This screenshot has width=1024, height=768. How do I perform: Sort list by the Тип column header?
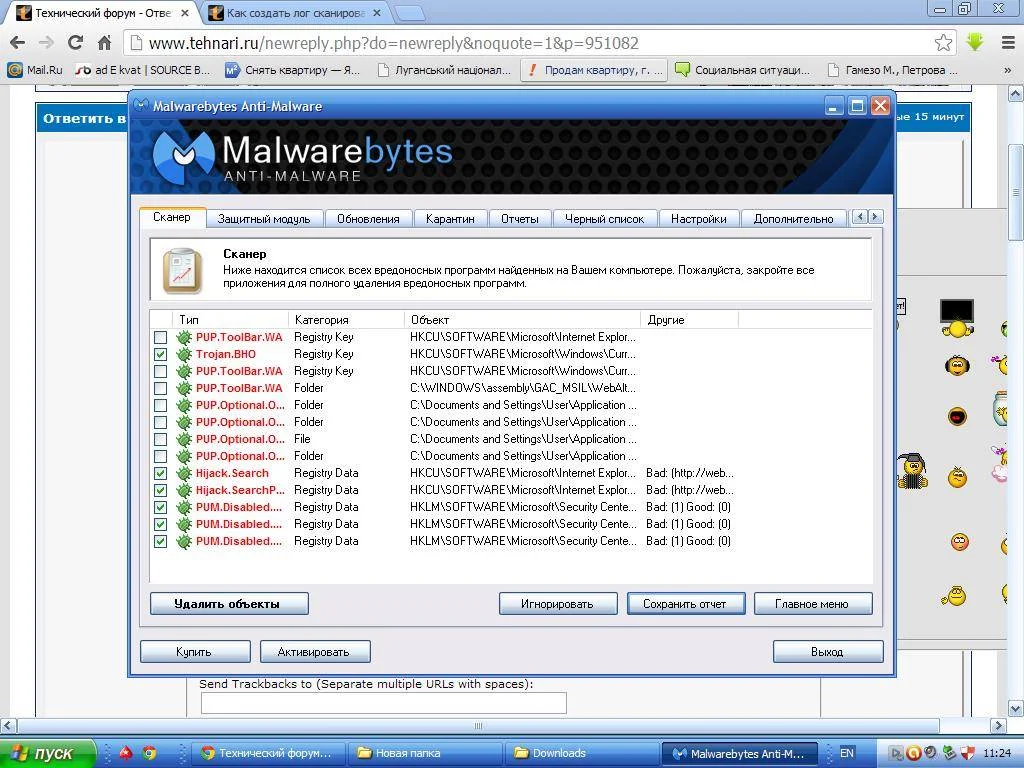pos(230,319)
